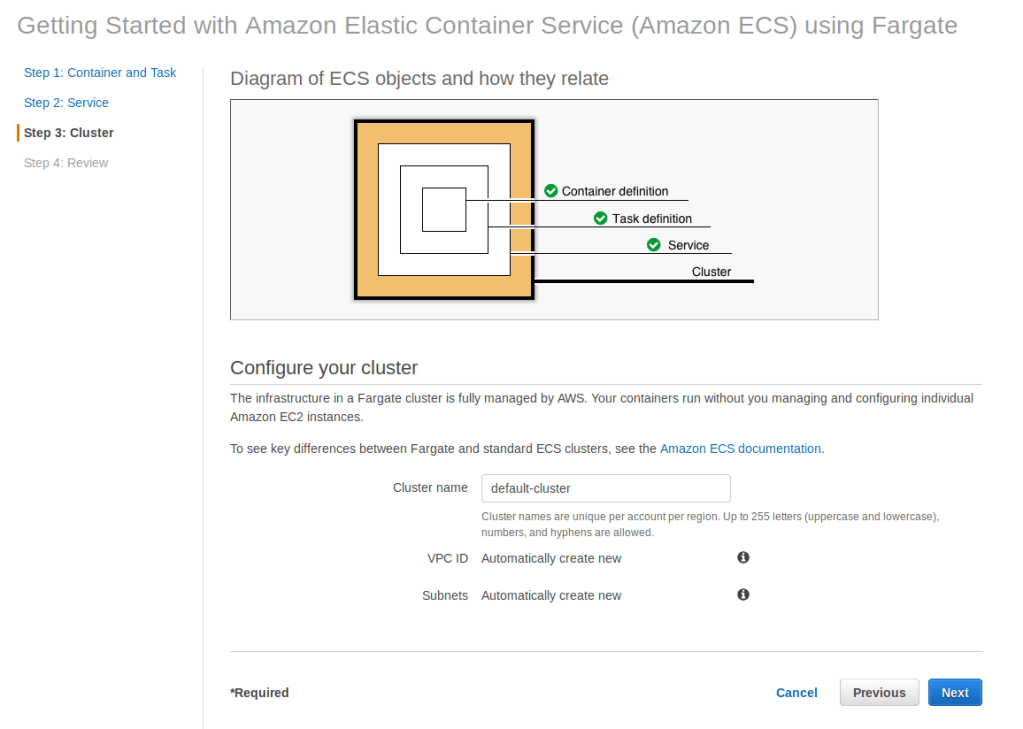Click the Subnets info icon

pyautogui.click(x=743, y=595)
